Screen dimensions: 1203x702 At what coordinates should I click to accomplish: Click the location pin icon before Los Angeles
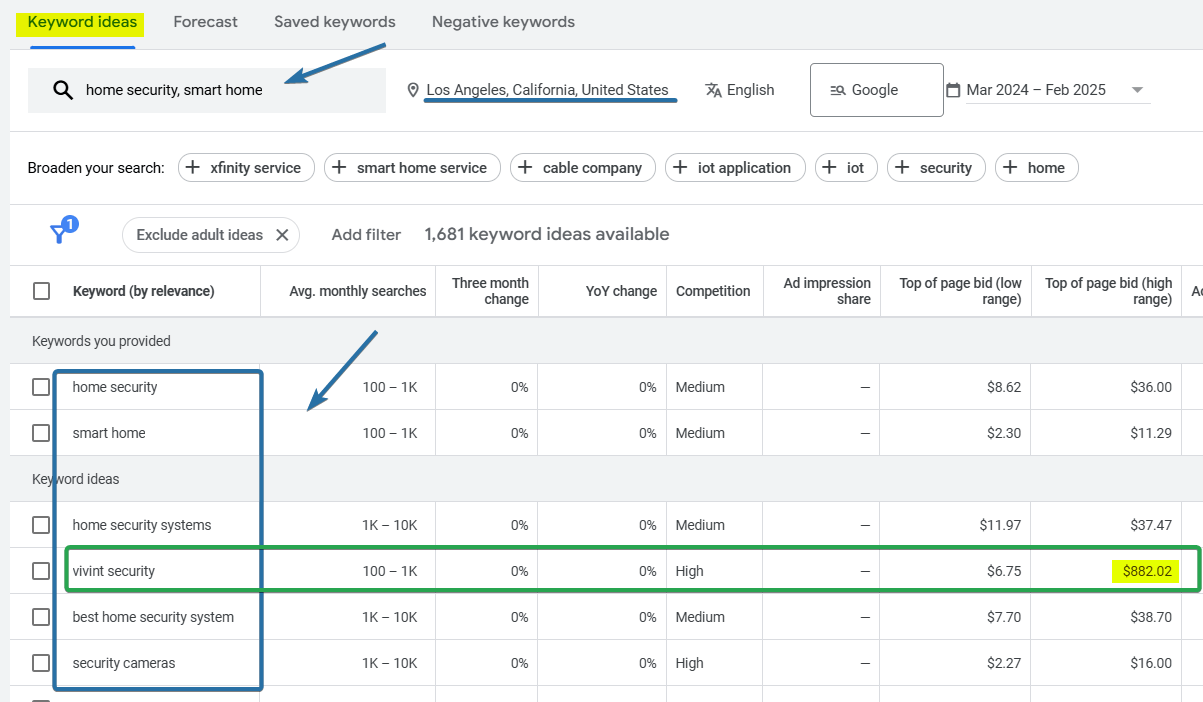414,89
